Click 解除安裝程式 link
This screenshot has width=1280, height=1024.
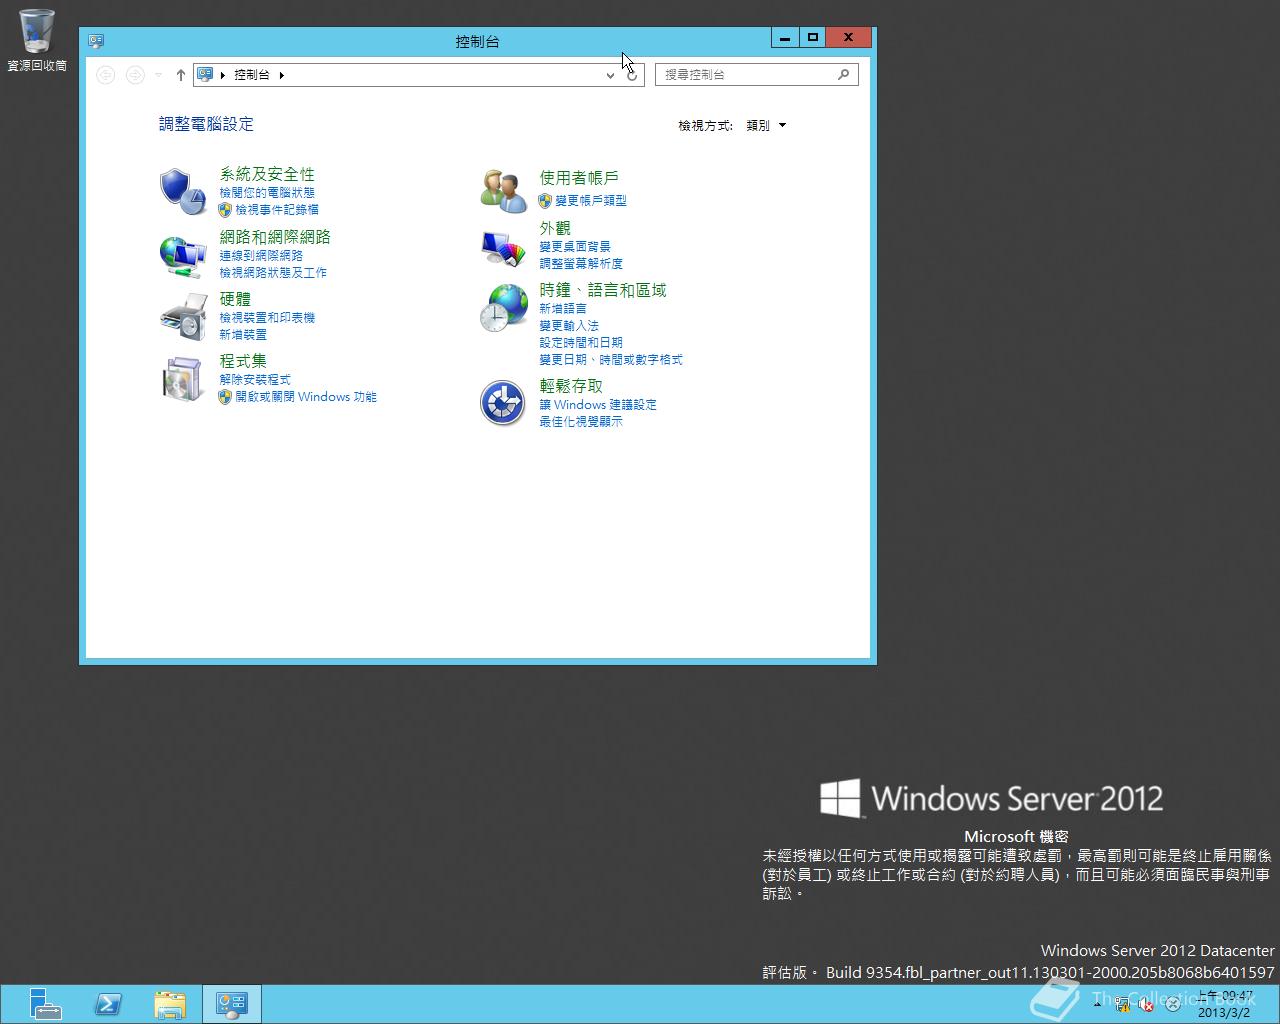click(x=255, y=380)
